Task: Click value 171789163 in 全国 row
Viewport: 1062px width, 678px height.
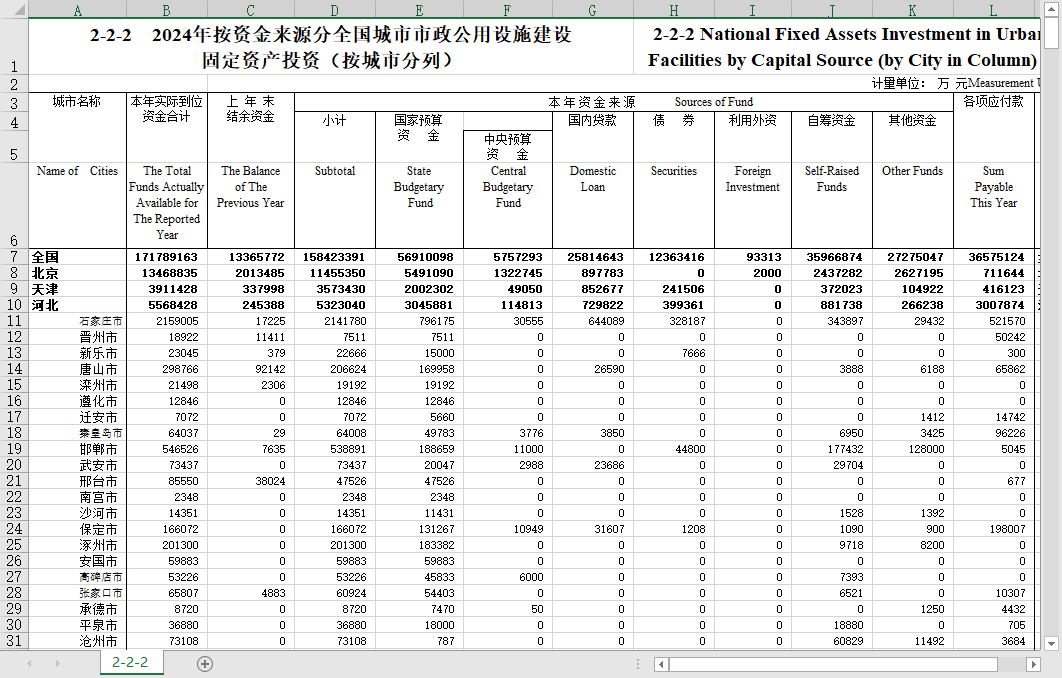Action: pyautogui.click(x=167, y=257)
